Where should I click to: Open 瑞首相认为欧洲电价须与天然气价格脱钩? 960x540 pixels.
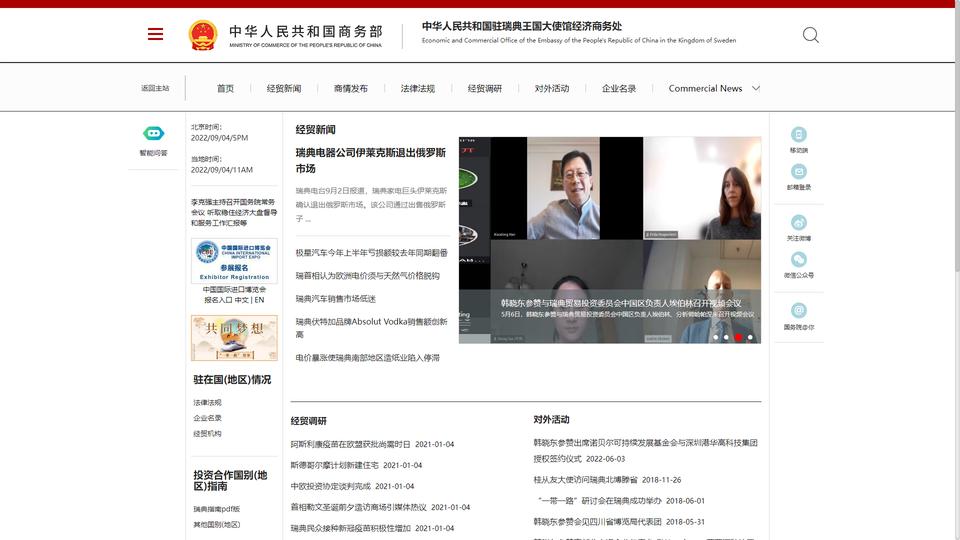click(x=367, y=276)
